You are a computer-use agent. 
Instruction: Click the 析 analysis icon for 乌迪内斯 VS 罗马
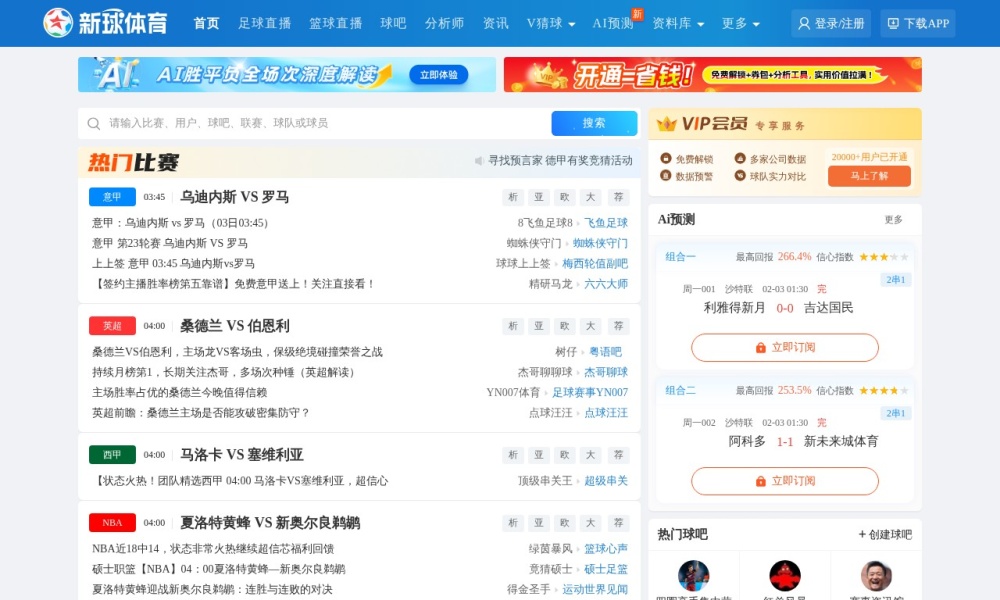click(x=512, y=197)
